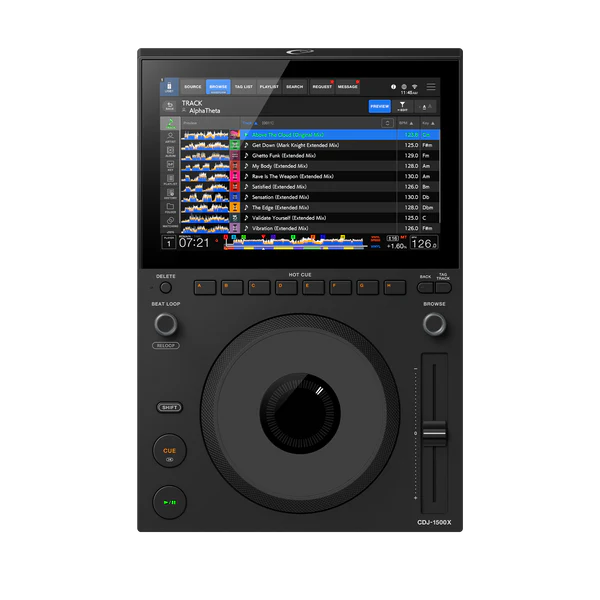Trigger Hot Cue G pad

368,287
